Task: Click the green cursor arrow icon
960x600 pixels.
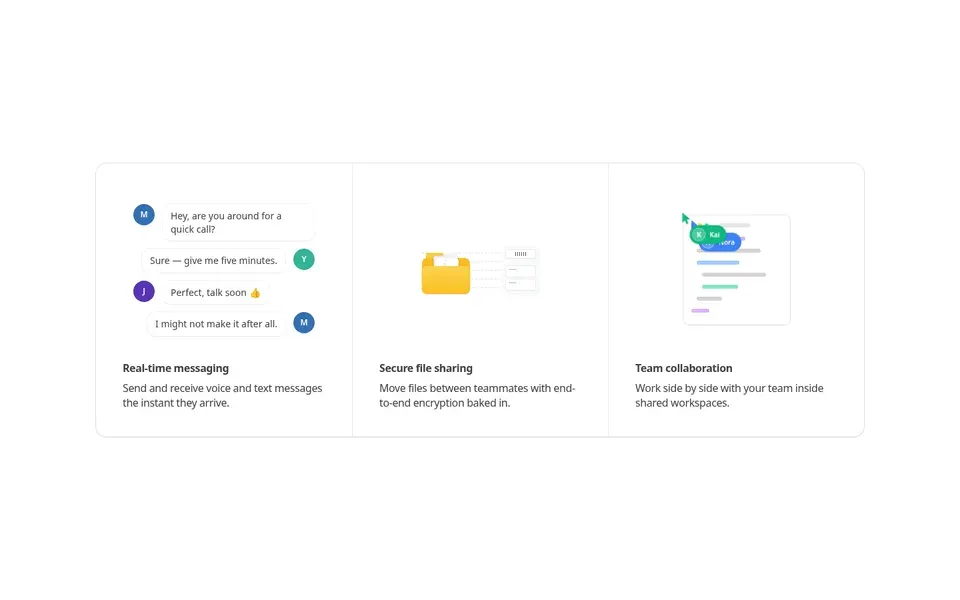Action: coord(686,219)
